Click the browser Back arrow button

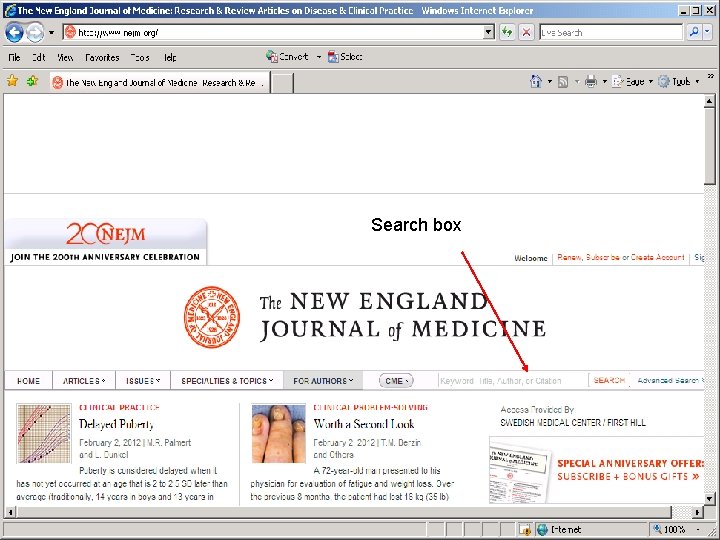(14, 33)
